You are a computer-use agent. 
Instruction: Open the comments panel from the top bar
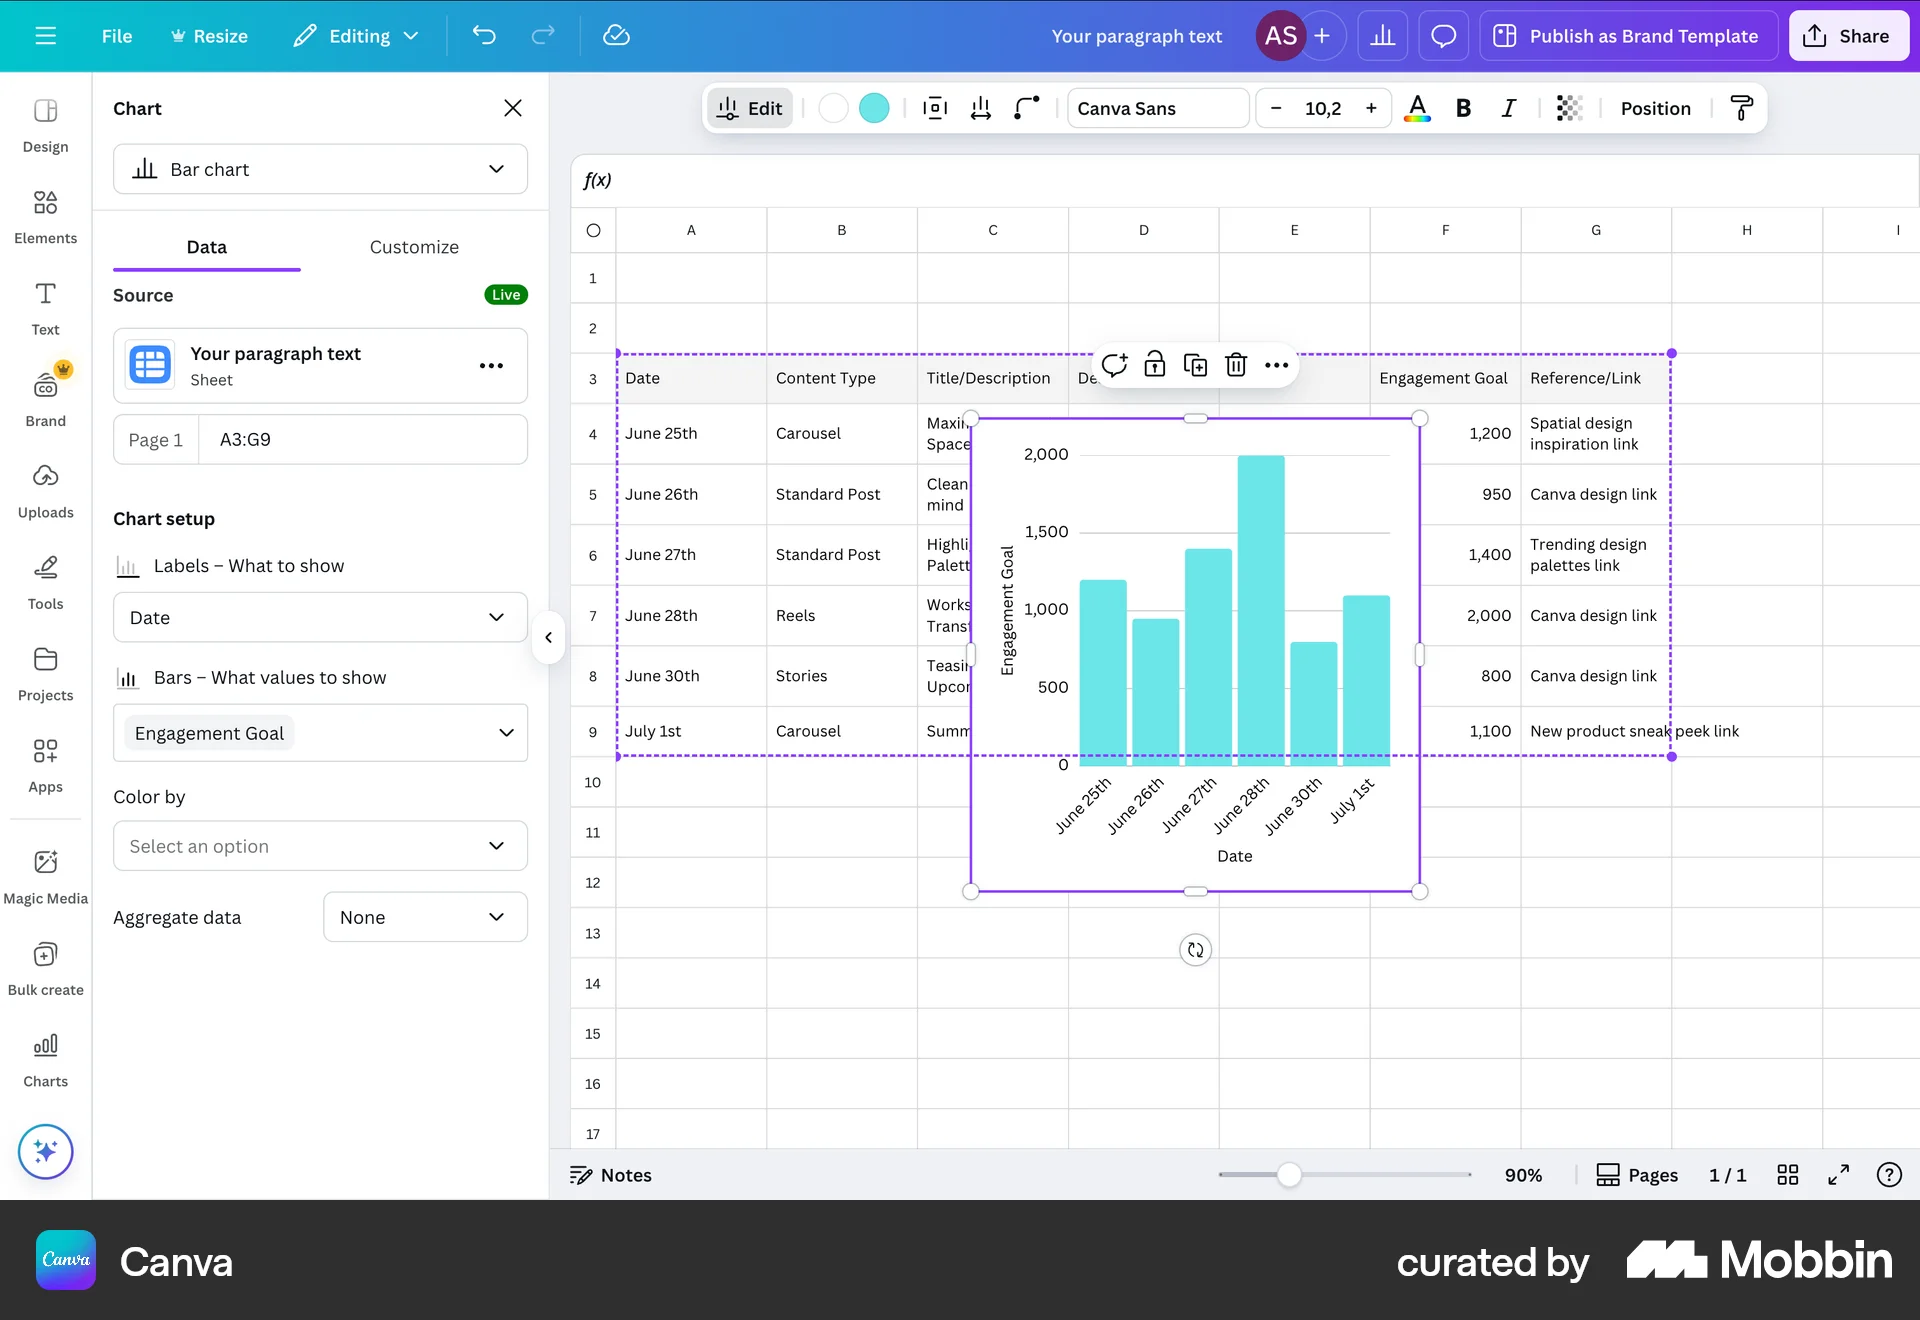[x=1443, y=35]
